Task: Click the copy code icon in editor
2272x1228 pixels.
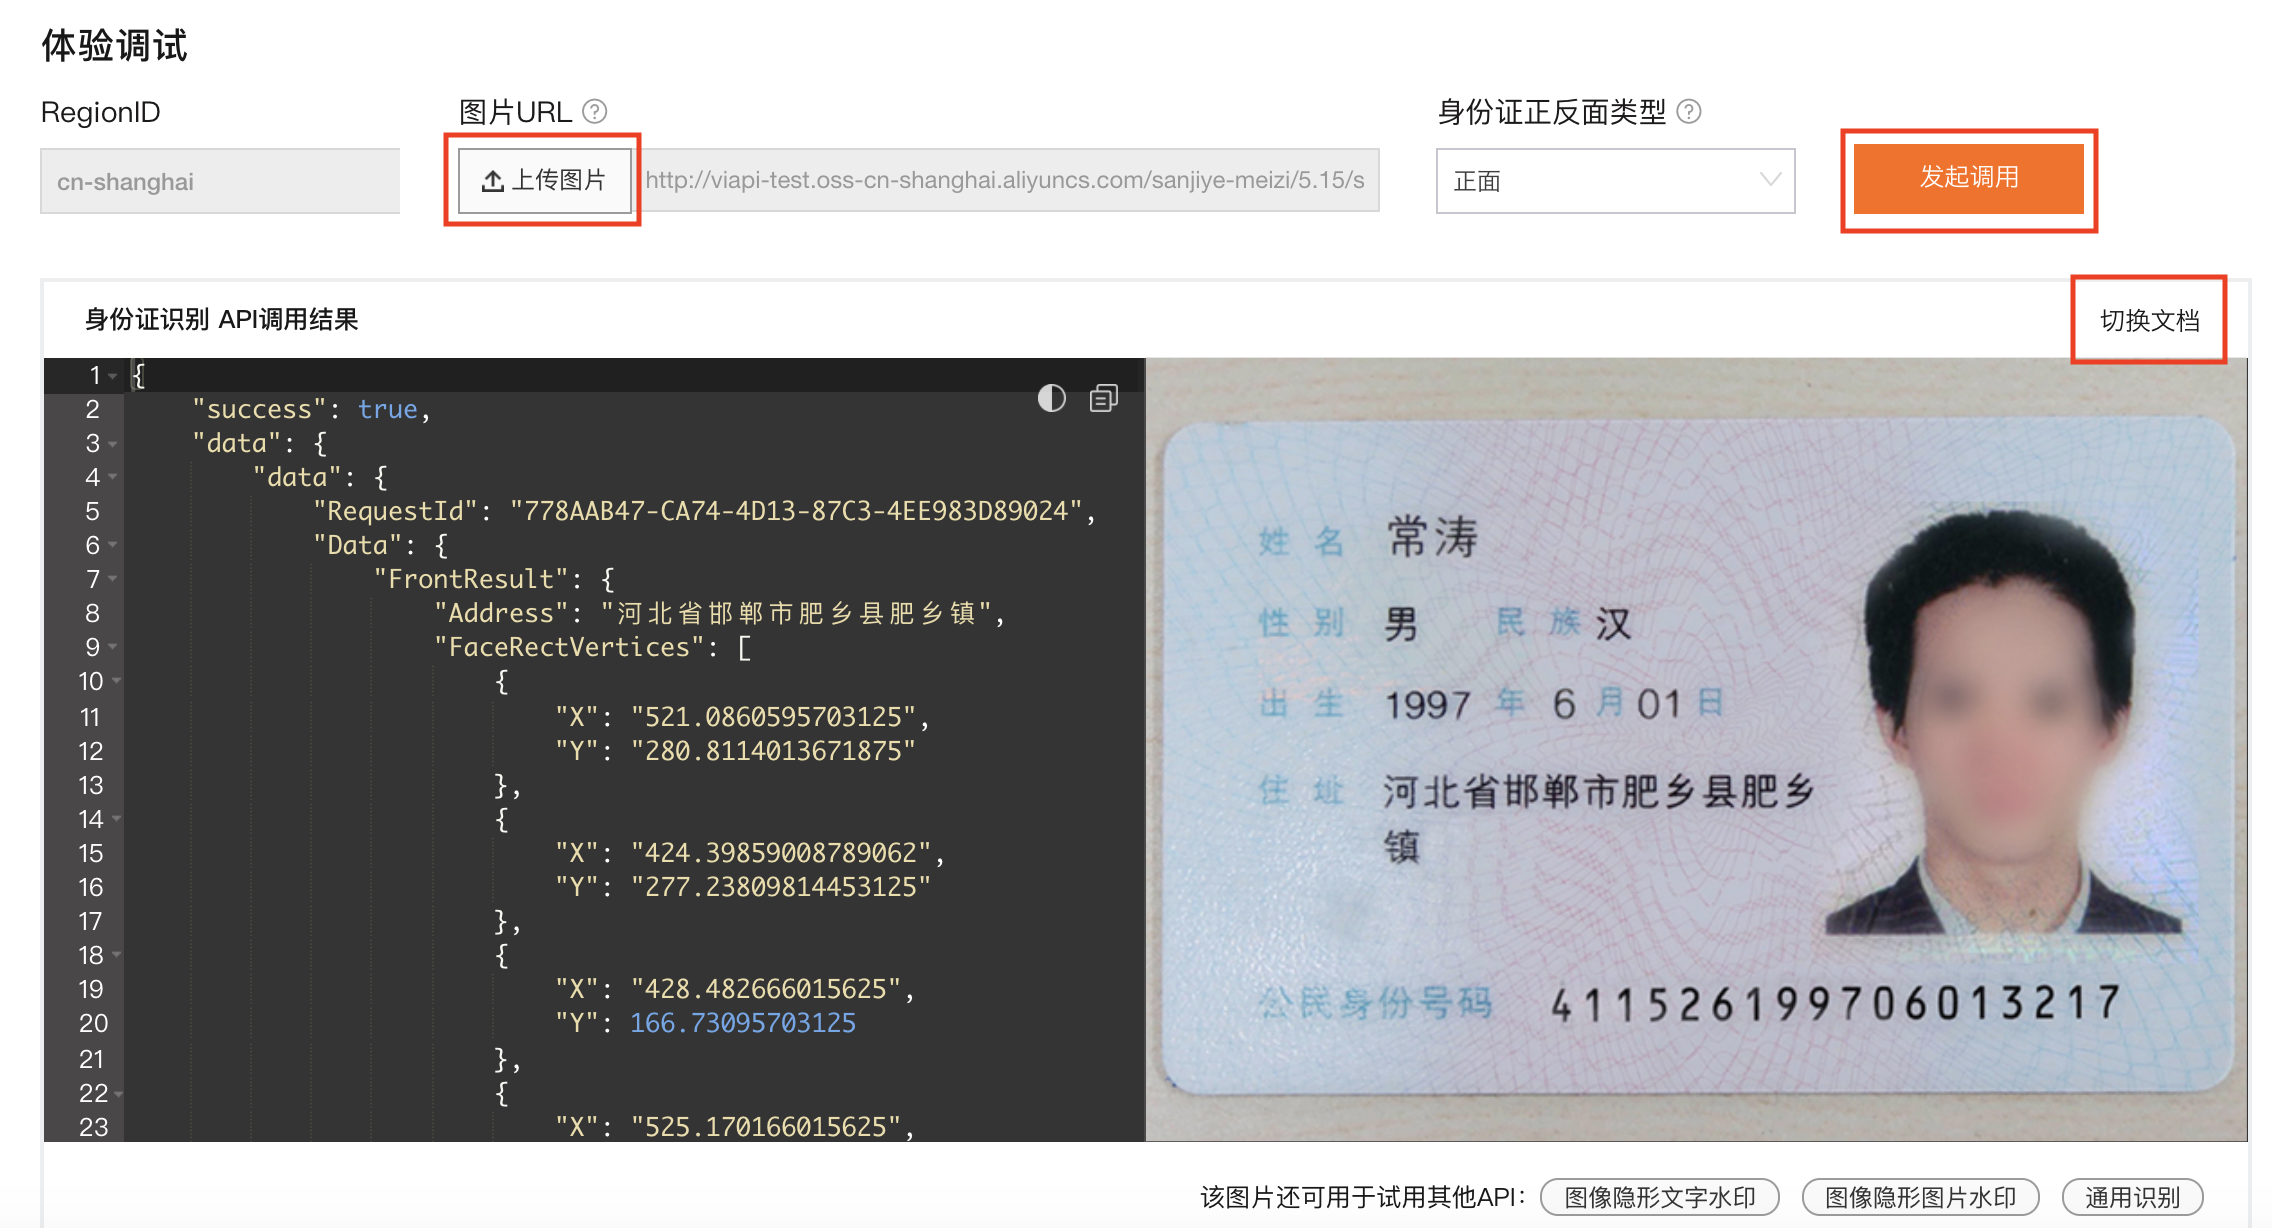Action: [1104, 398]
